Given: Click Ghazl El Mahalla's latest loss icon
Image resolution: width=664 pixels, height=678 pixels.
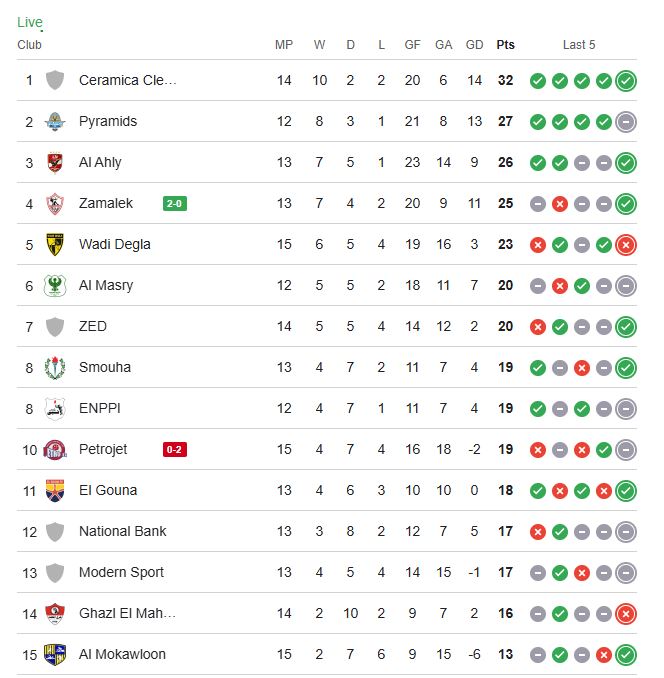Looking at the screenshot, I should point(626,614).
